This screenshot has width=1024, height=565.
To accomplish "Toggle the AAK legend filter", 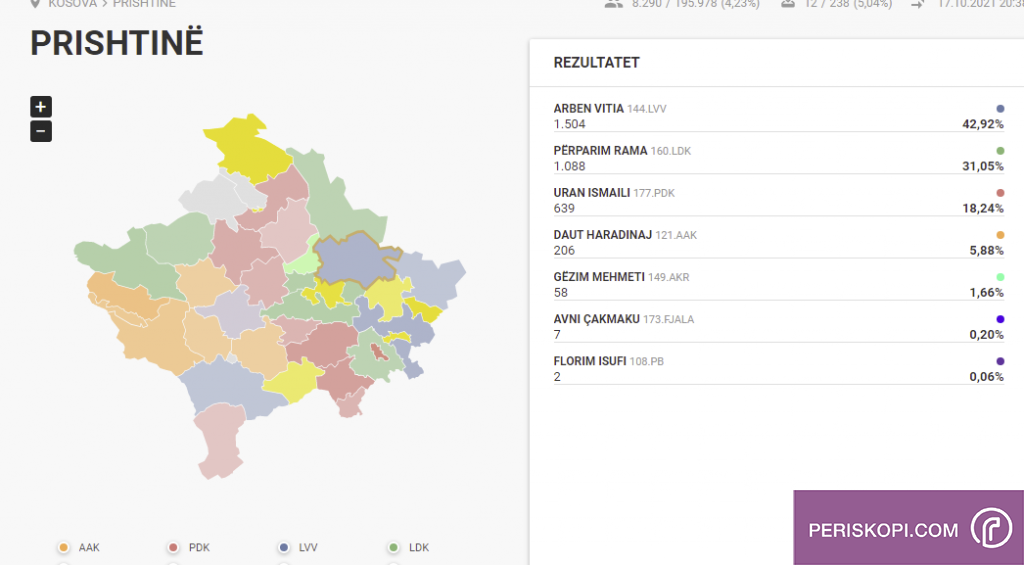I will pyautogui.click(x=64, y=547).
